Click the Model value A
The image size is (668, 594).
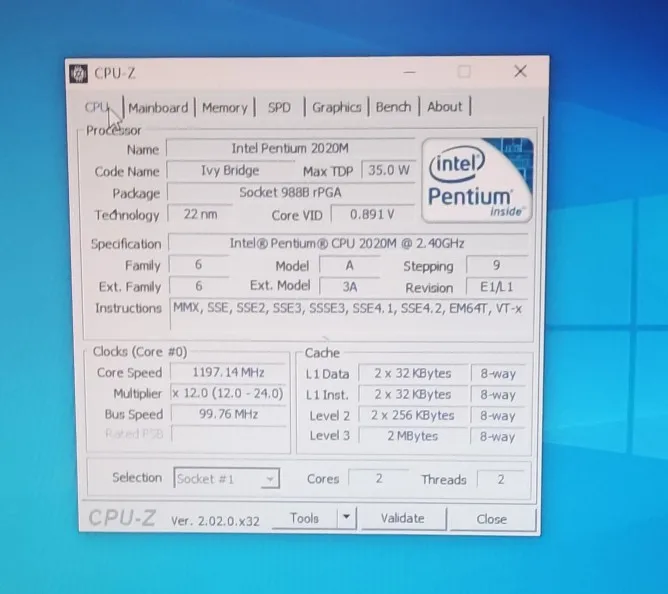349,265
